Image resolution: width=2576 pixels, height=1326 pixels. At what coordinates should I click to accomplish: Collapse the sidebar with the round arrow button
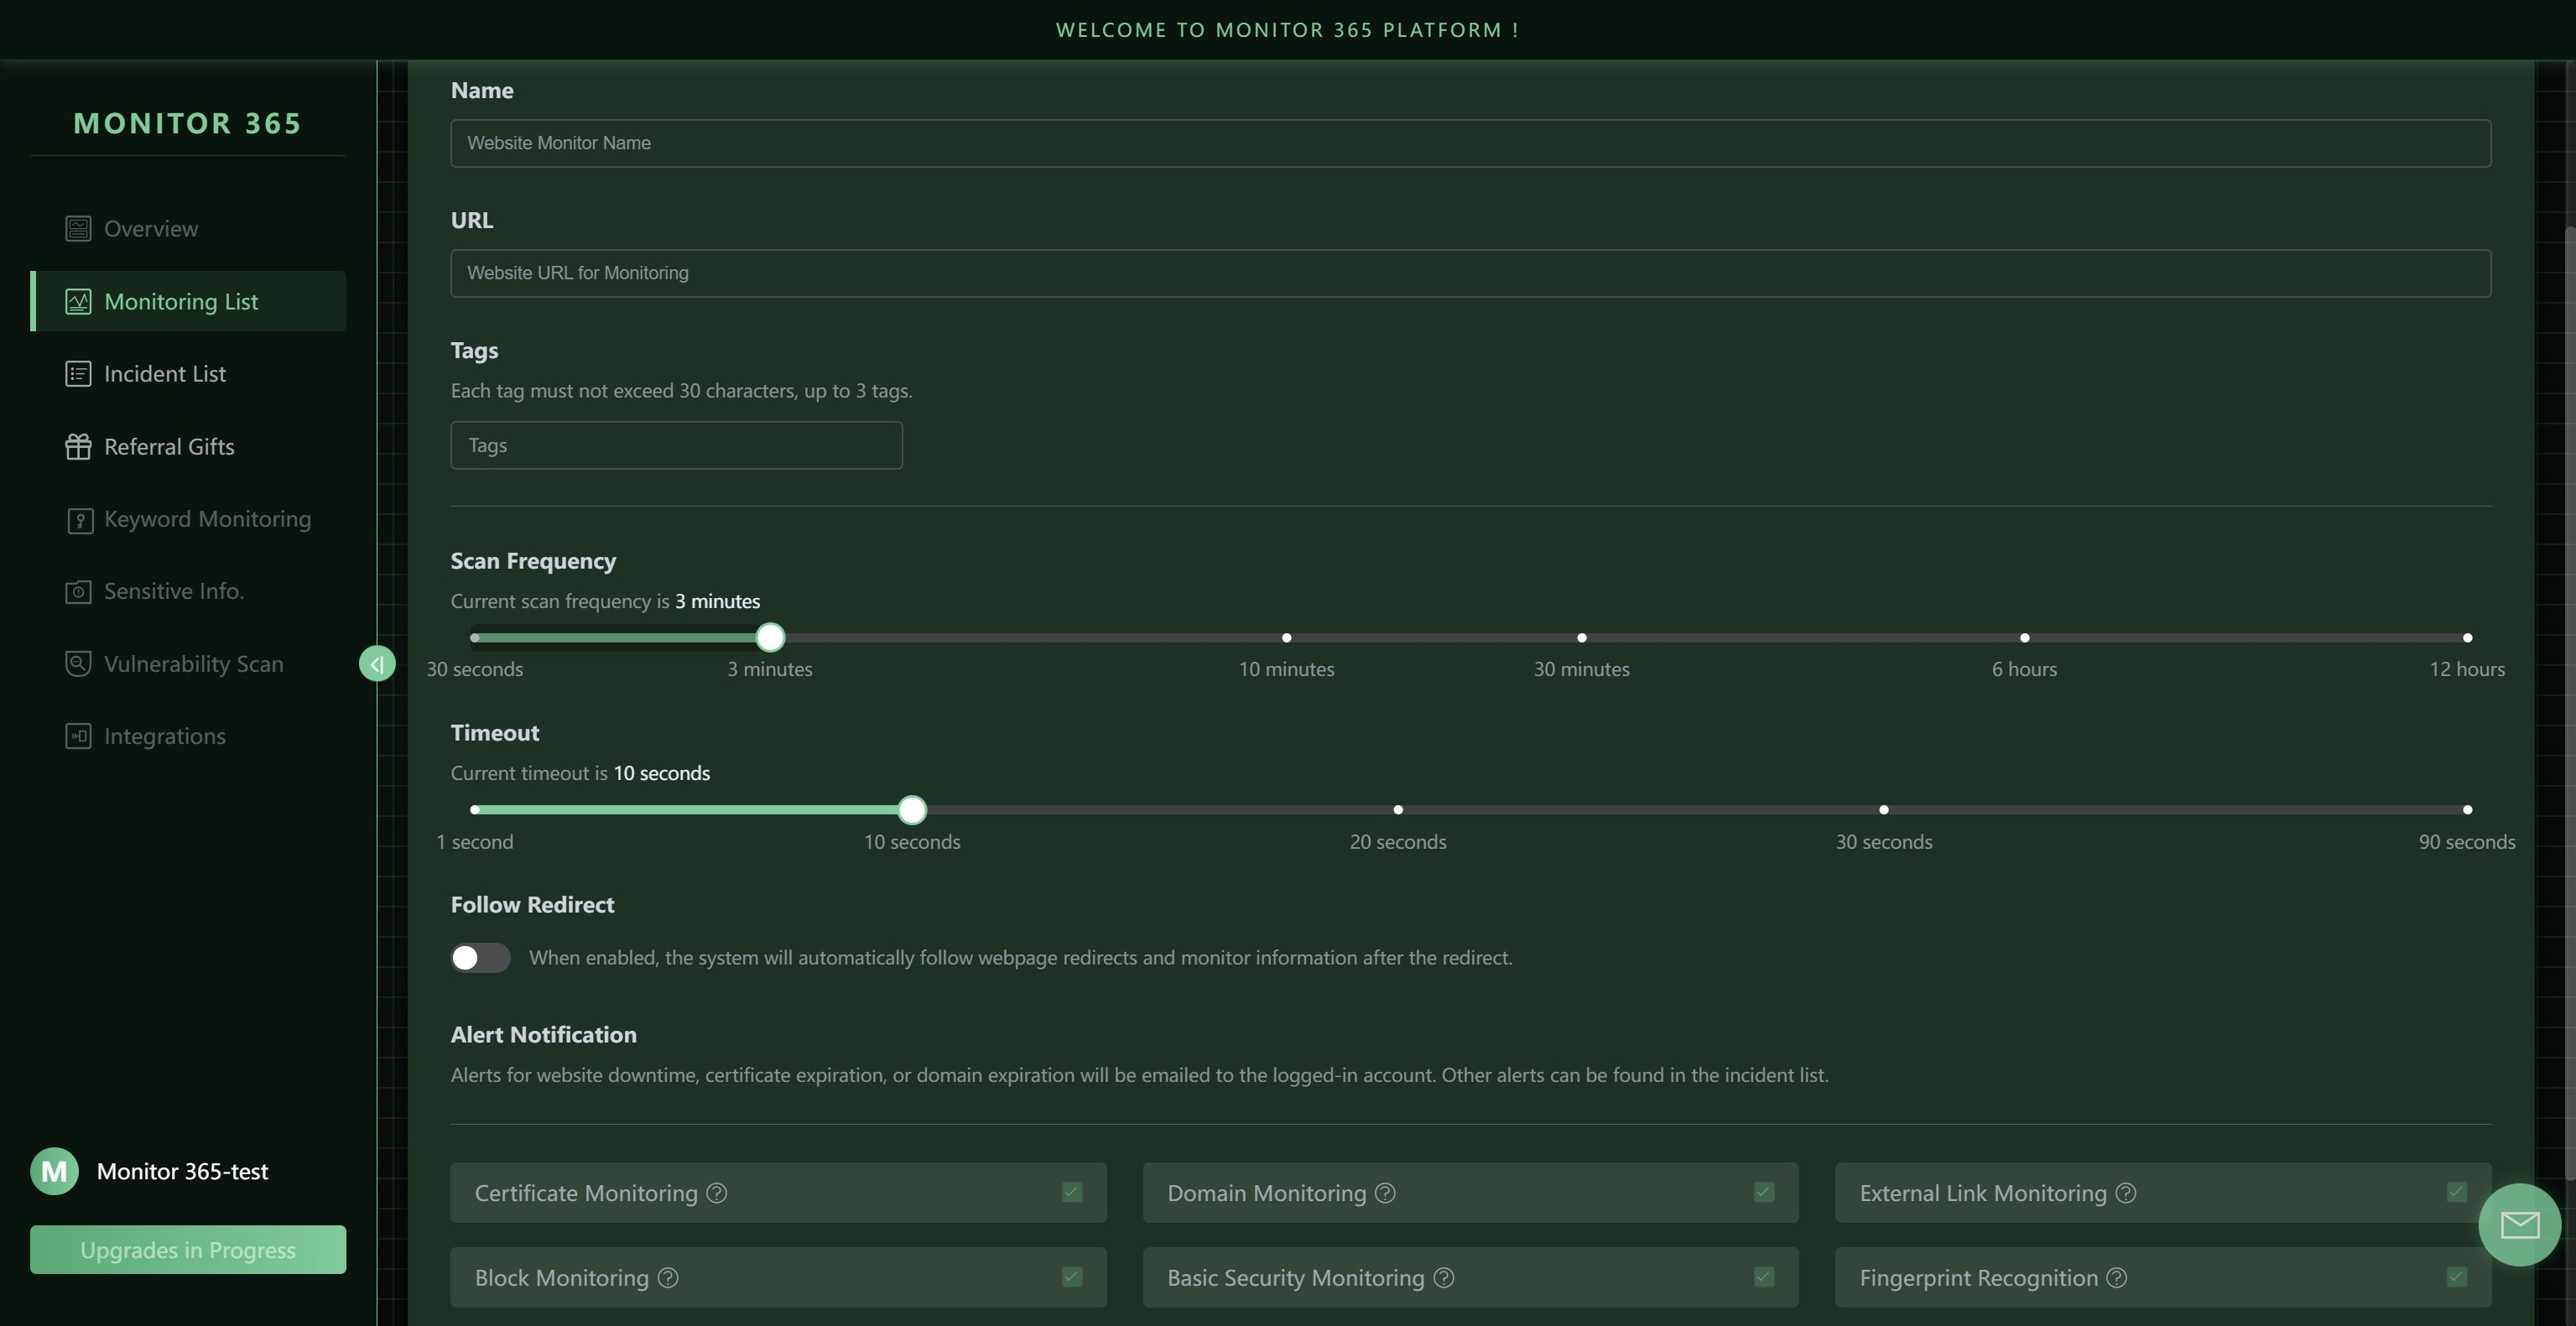click(x=377, y=663)
